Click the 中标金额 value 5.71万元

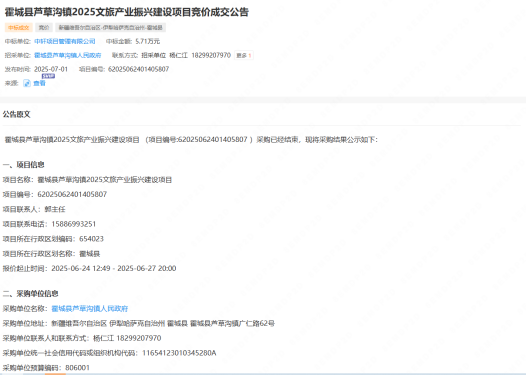(x=148, y=41)
